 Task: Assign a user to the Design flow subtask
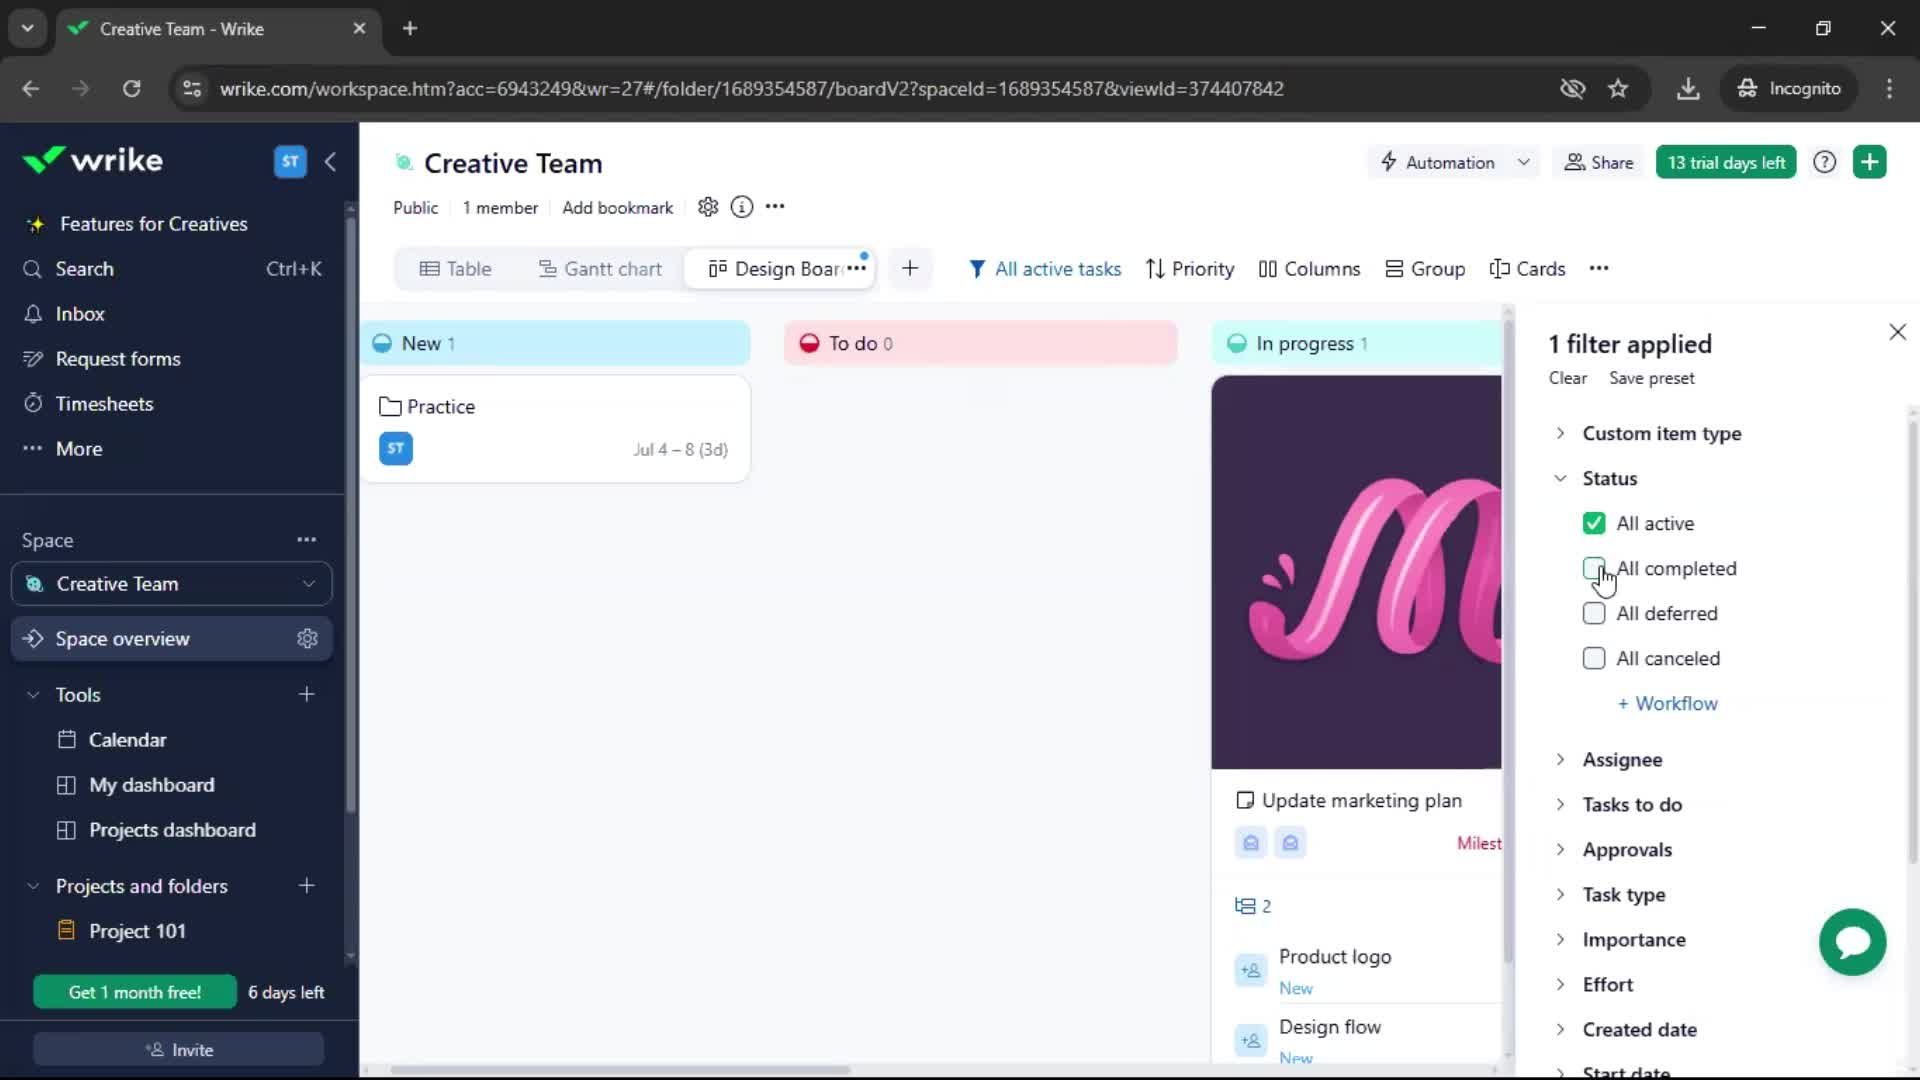pos(1251,1041)
